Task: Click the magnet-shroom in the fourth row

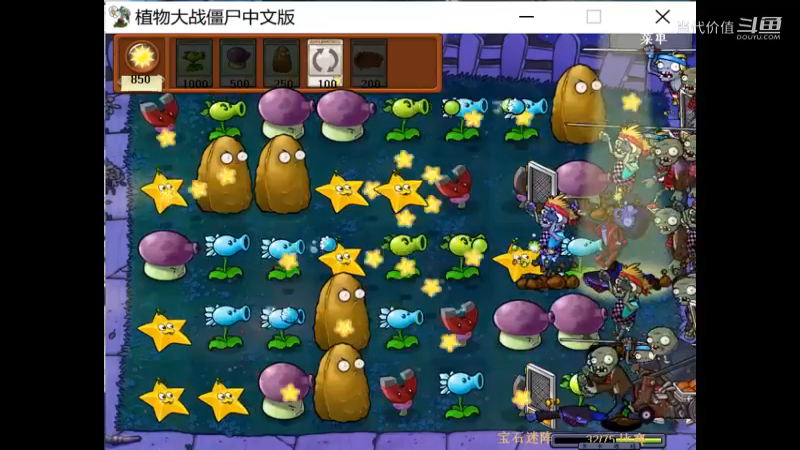Action: pos(459,322)
